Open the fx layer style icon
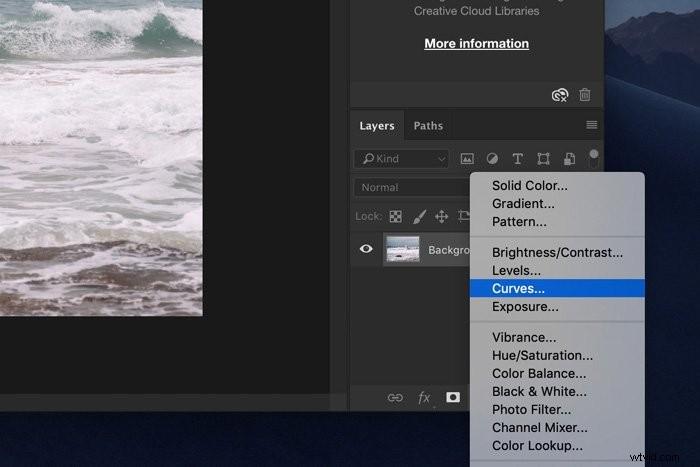Screen dimensions: 700x467 424,397
